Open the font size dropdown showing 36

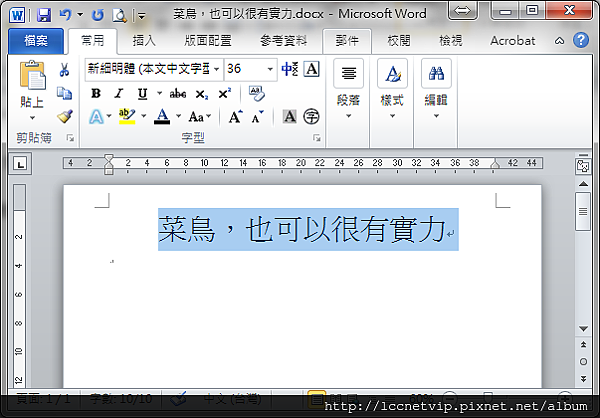[270, 69]
